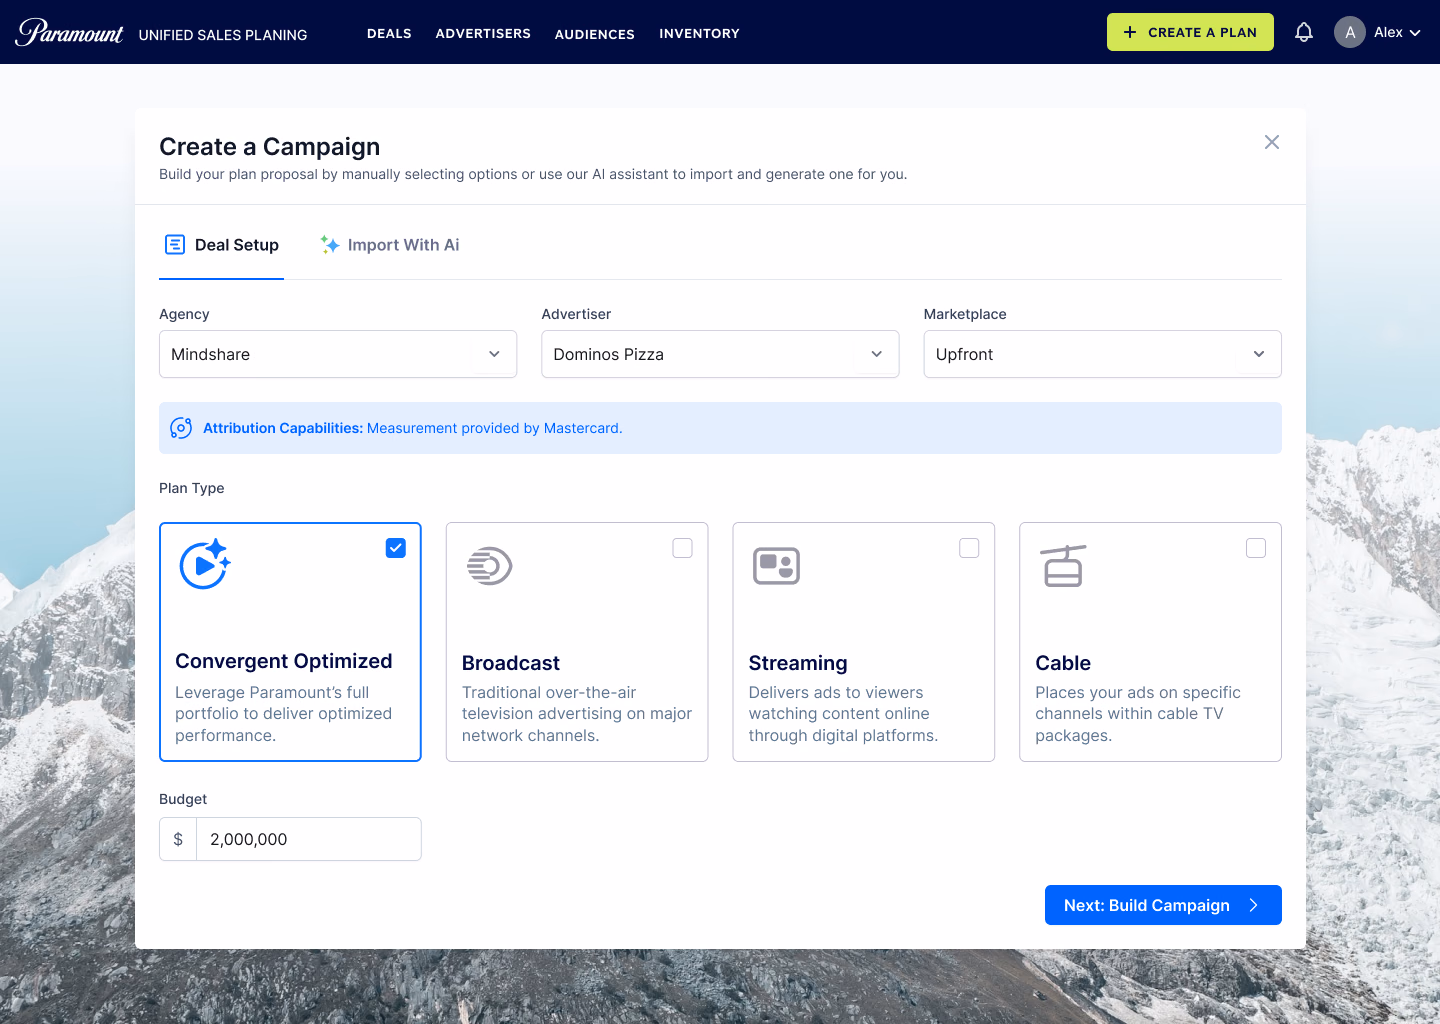Click the Budget input field

tap(309, 839)
